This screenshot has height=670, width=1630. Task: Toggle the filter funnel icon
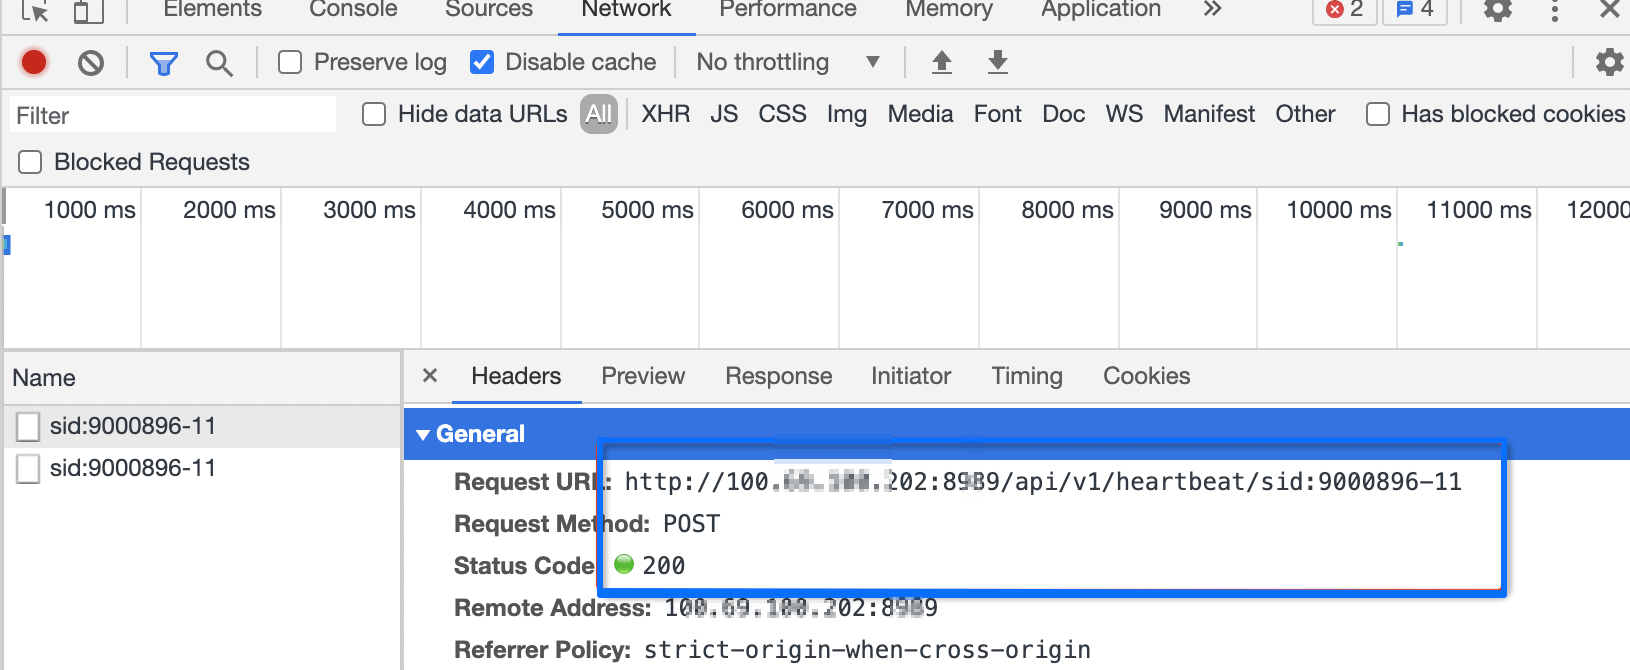point(163,63)
